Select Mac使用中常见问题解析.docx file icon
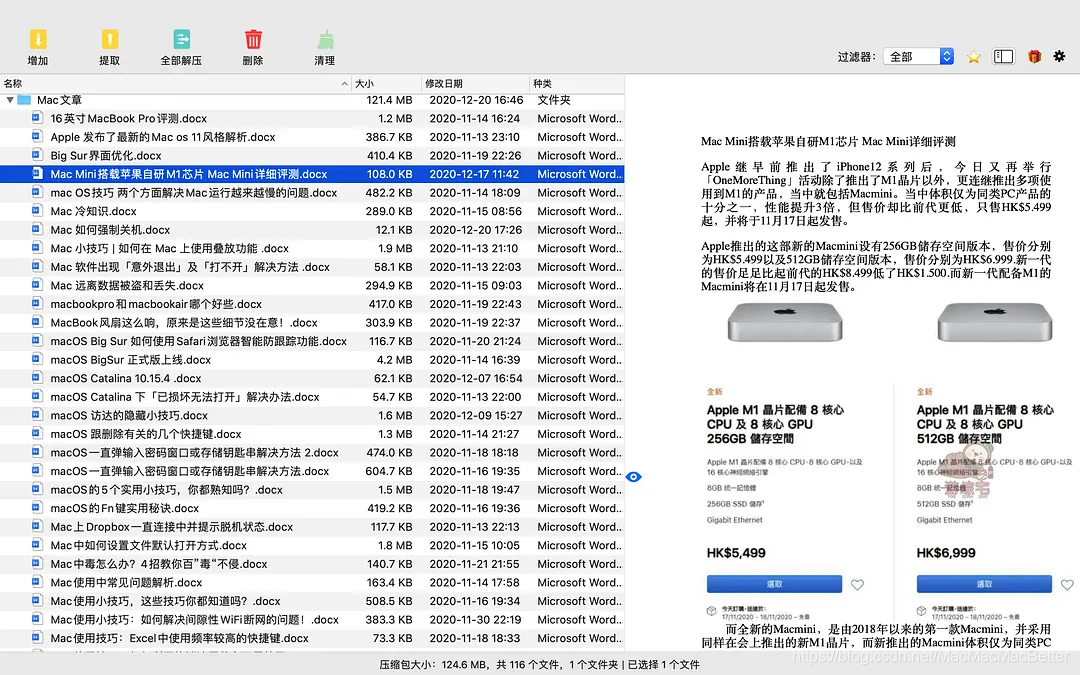Screen dimensions: 1080x675 tap(37, 583)
